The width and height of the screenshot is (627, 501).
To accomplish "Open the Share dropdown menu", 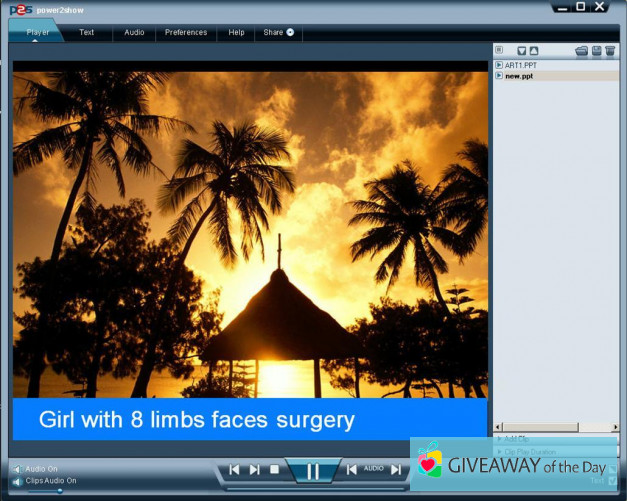I will (279, 32).
